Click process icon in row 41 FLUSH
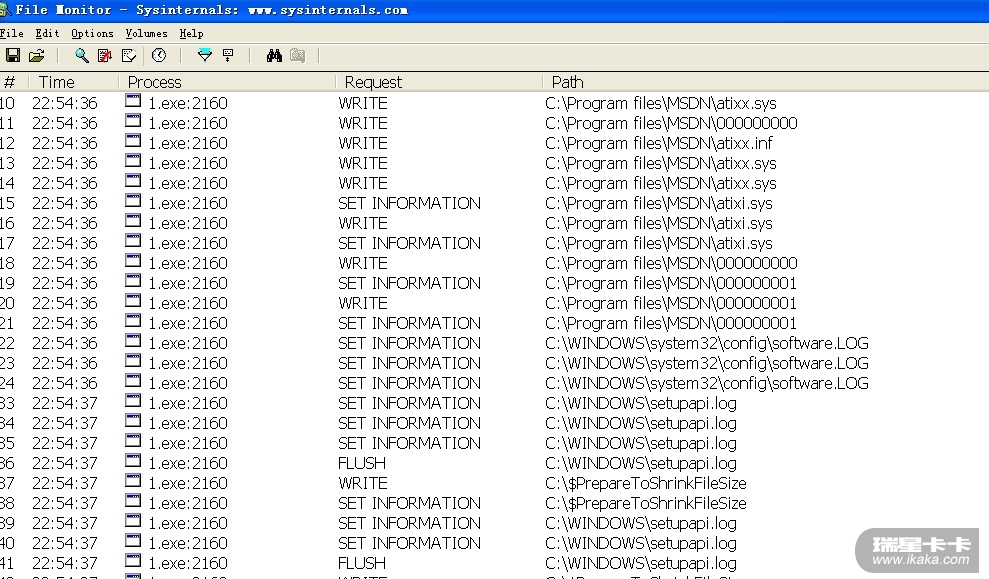 tap(133, 560)
